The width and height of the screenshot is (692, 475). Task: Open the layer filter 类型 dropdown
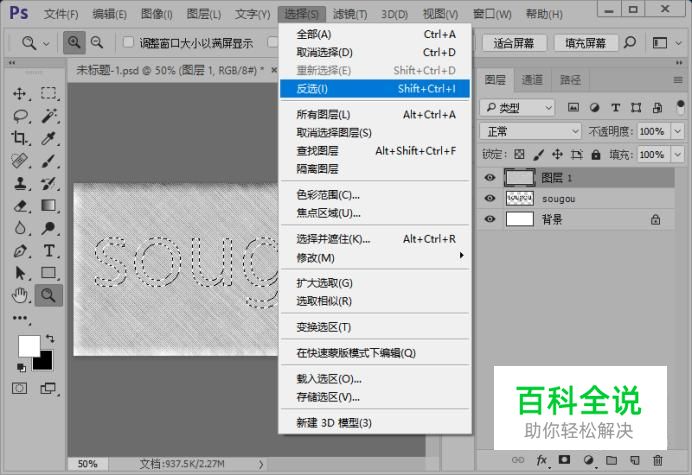[x=517, y=108]
